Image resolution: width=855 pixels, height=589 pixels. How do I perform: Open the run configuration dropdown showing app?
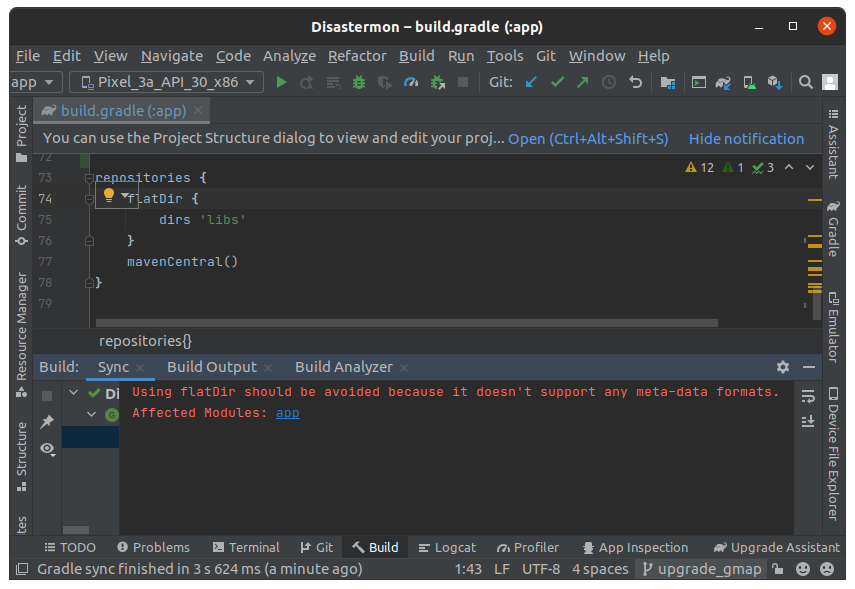point(30,82)
